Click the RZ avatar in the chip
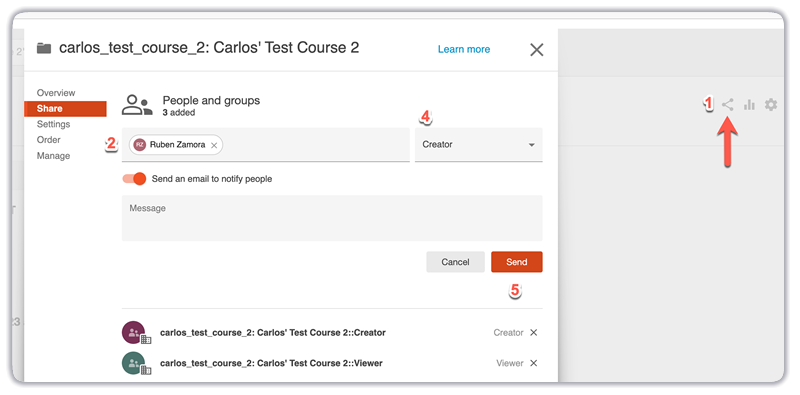 coord(139,145)
